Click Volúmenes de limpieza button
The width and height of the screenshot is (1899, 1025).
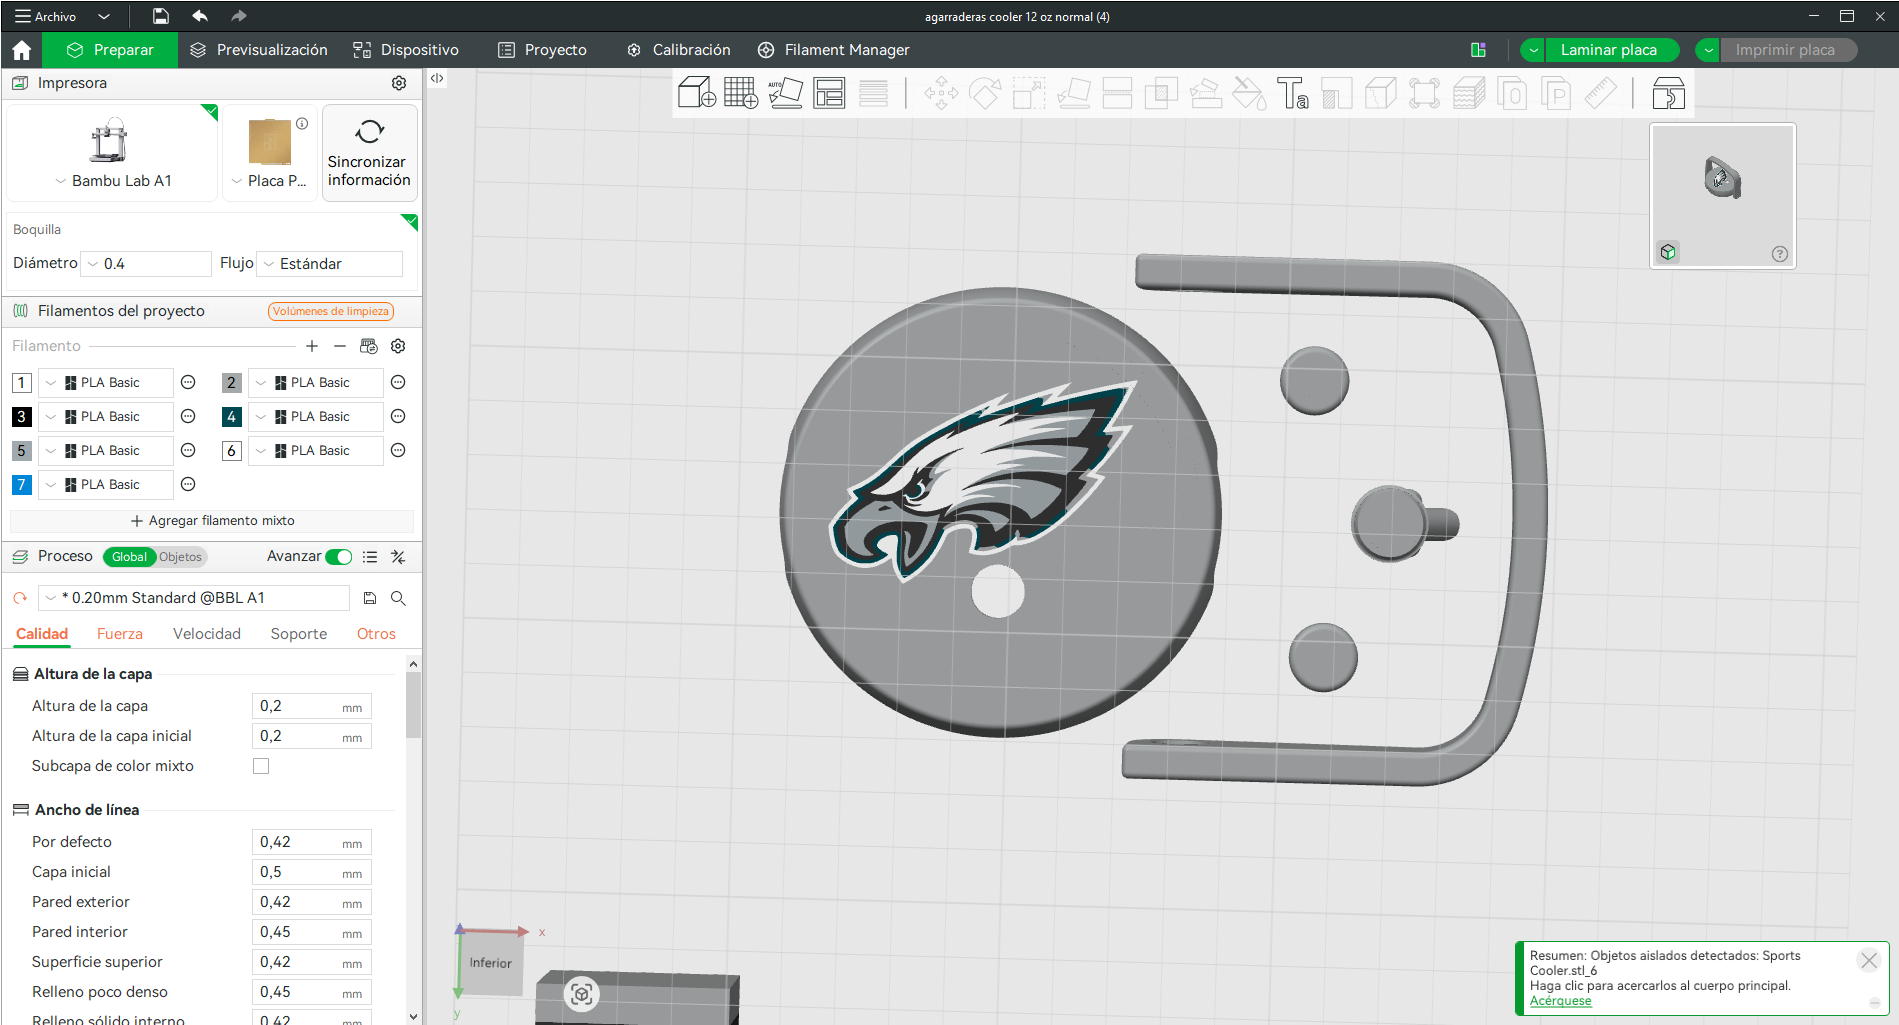point(331,311)
